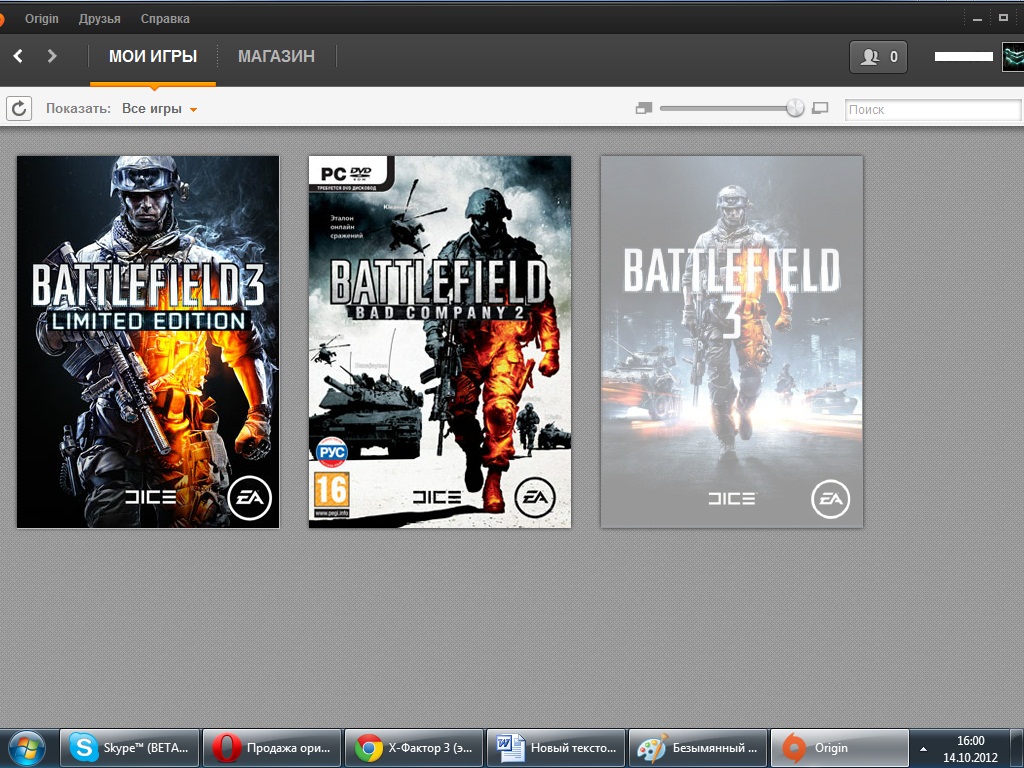
Task: Open the friends list button showing 0
Action: [878, 57]
